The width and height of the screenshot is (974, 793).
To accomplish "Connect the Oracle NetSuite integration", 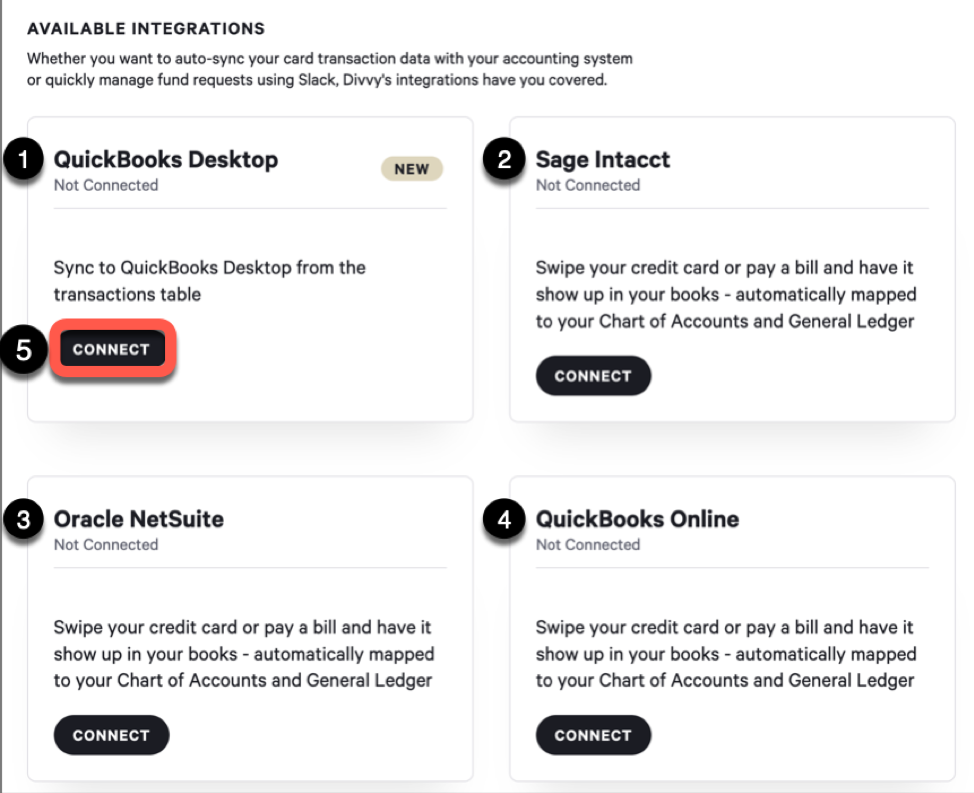I will (111, 735).
